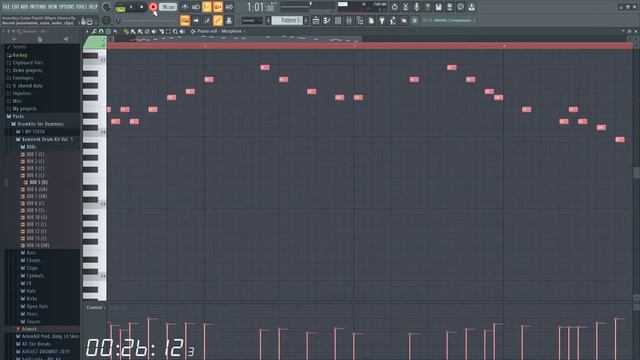Screen dimensions: 640x360
Task: Open the Mixer icon
Action: click(349, 20)
